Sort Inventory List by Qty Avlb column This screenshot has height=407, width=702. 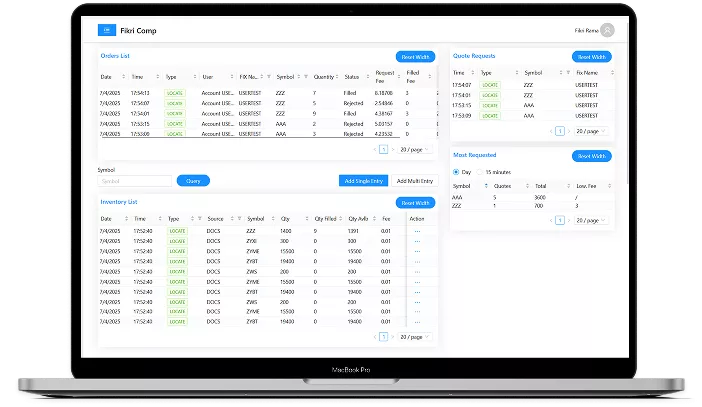[374, 218]
